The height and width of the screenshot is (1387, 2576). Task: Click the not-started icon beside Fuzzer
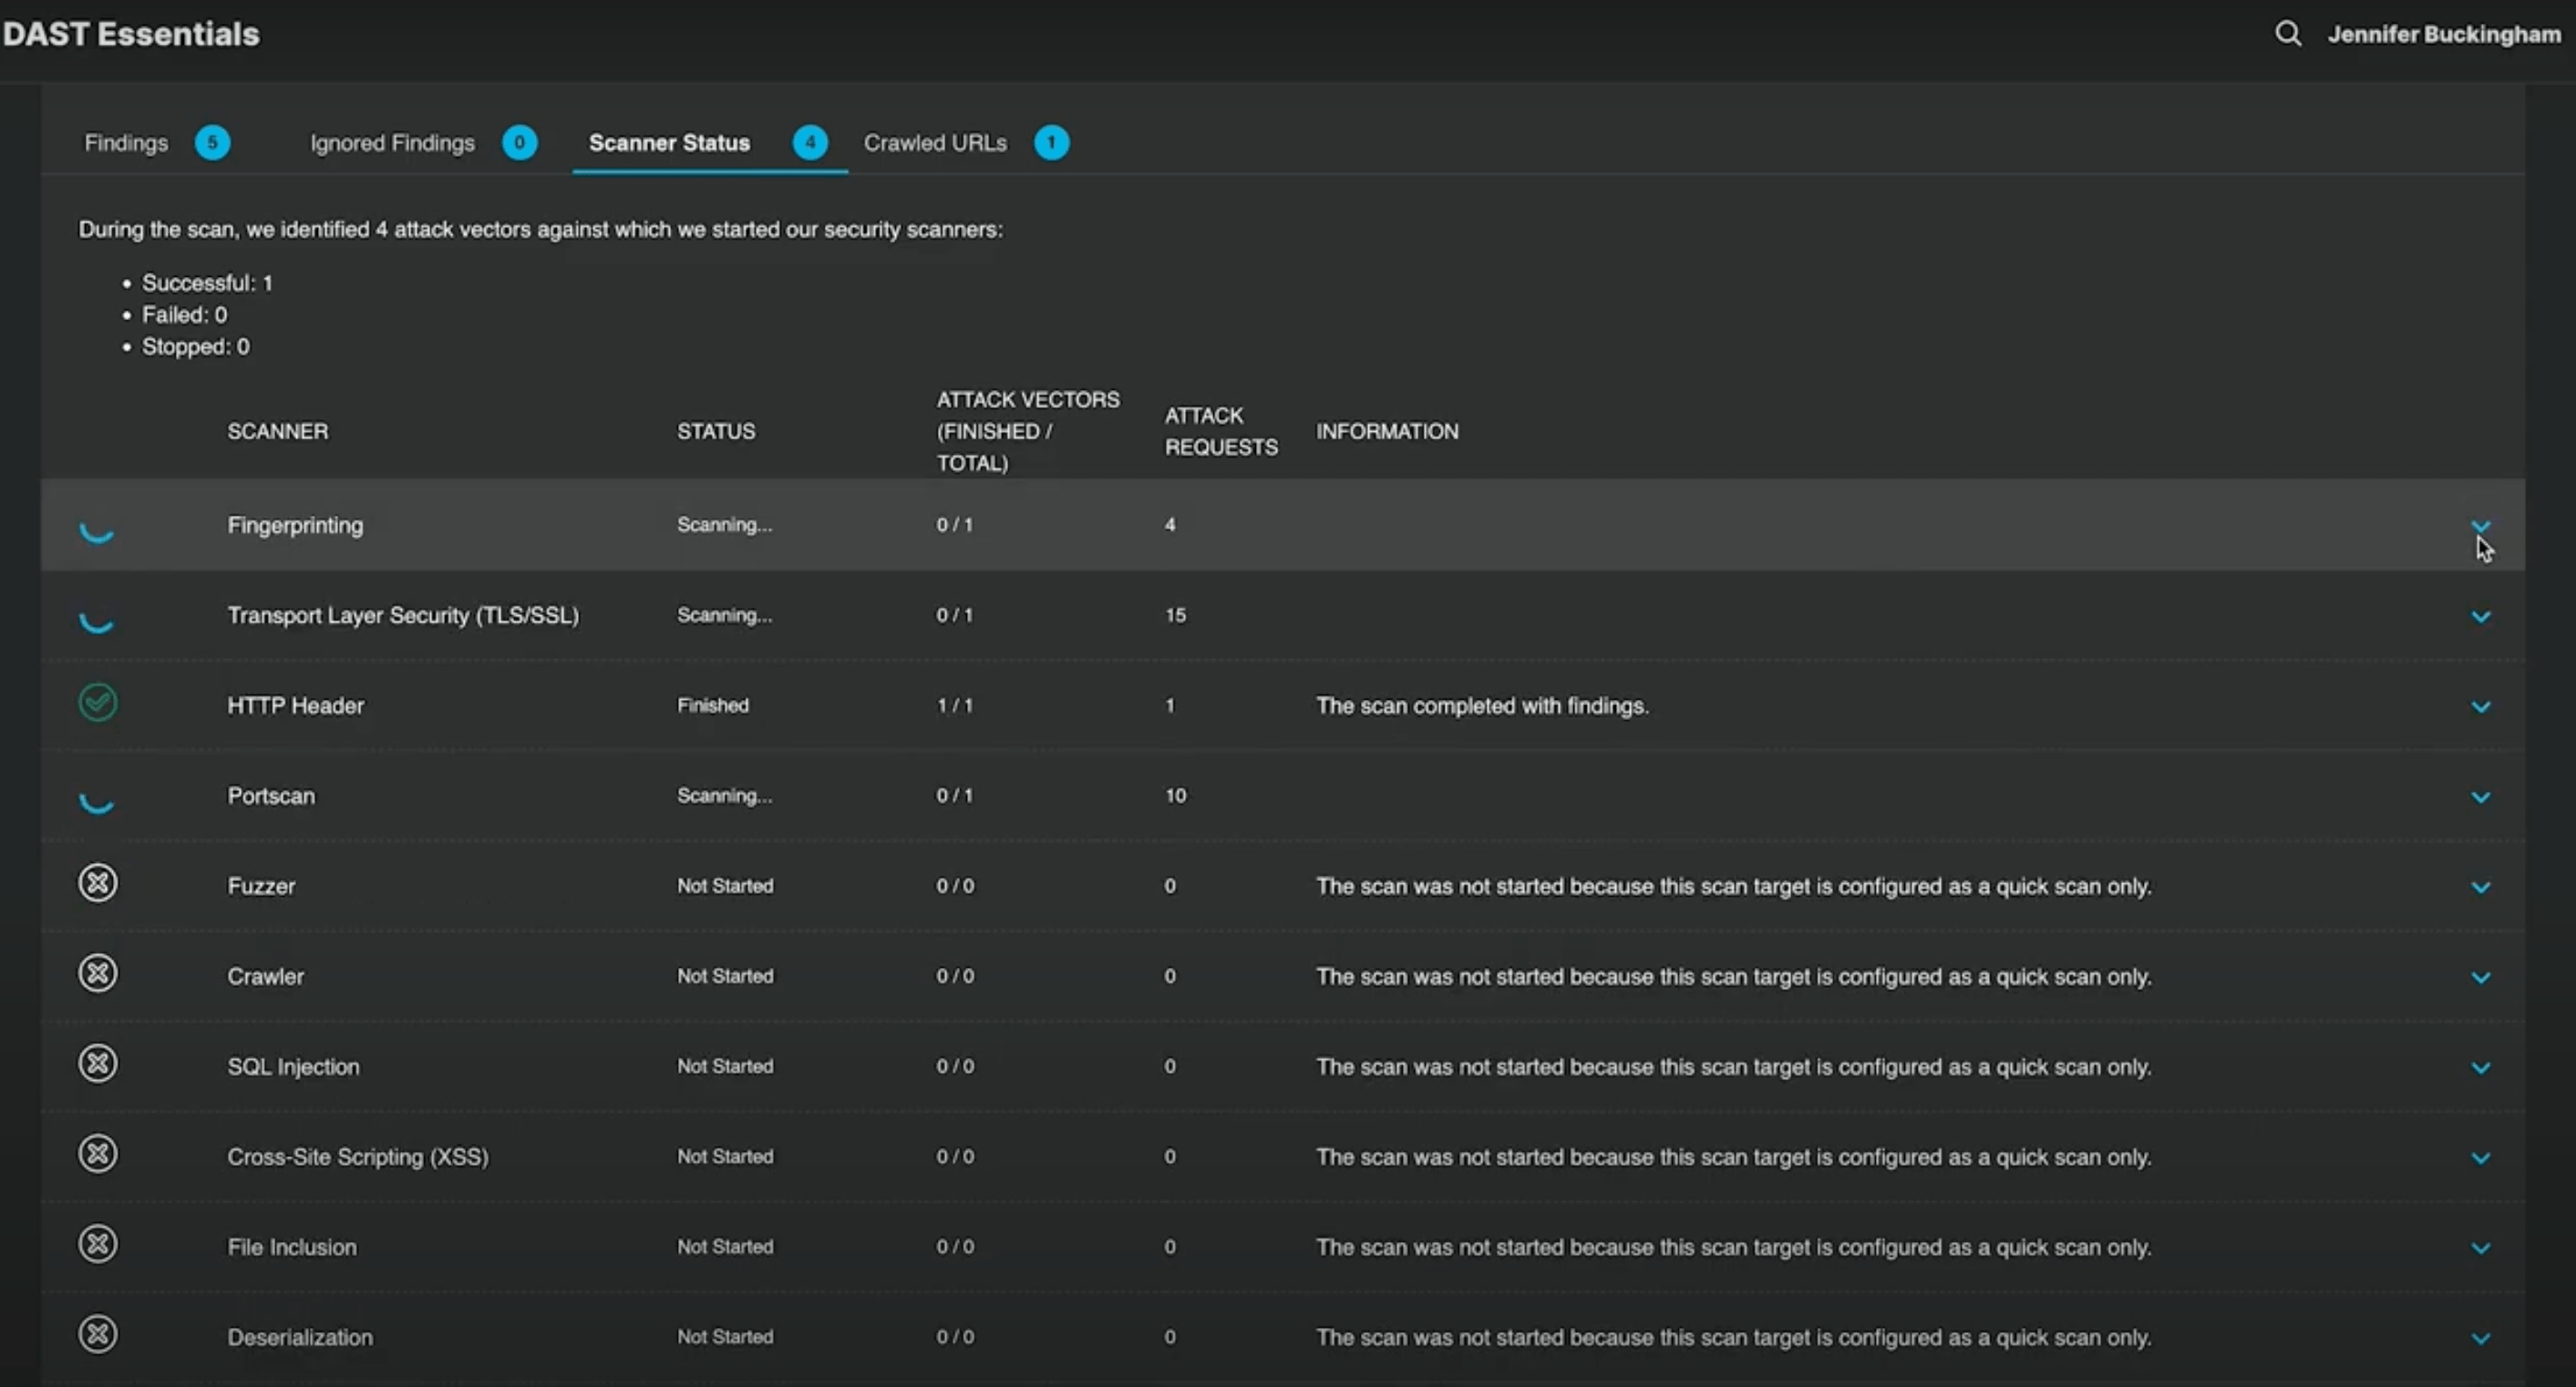coord(98,882)
